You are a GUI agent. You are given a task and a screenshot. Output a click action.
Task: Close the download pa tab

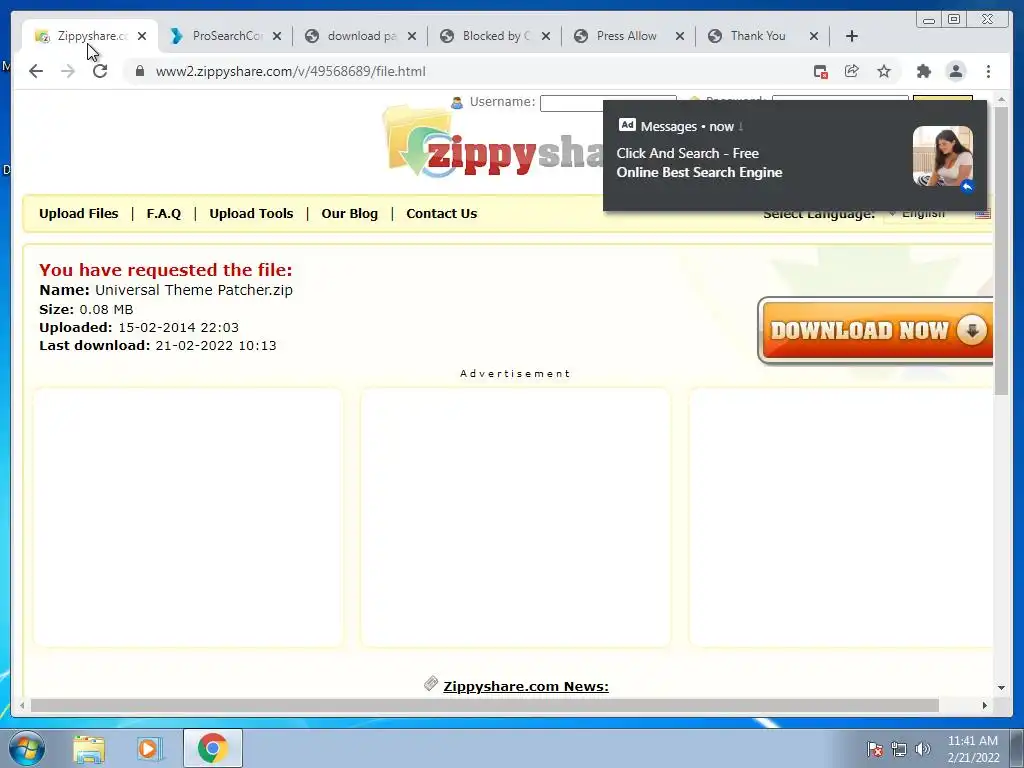tap(411, 36)
